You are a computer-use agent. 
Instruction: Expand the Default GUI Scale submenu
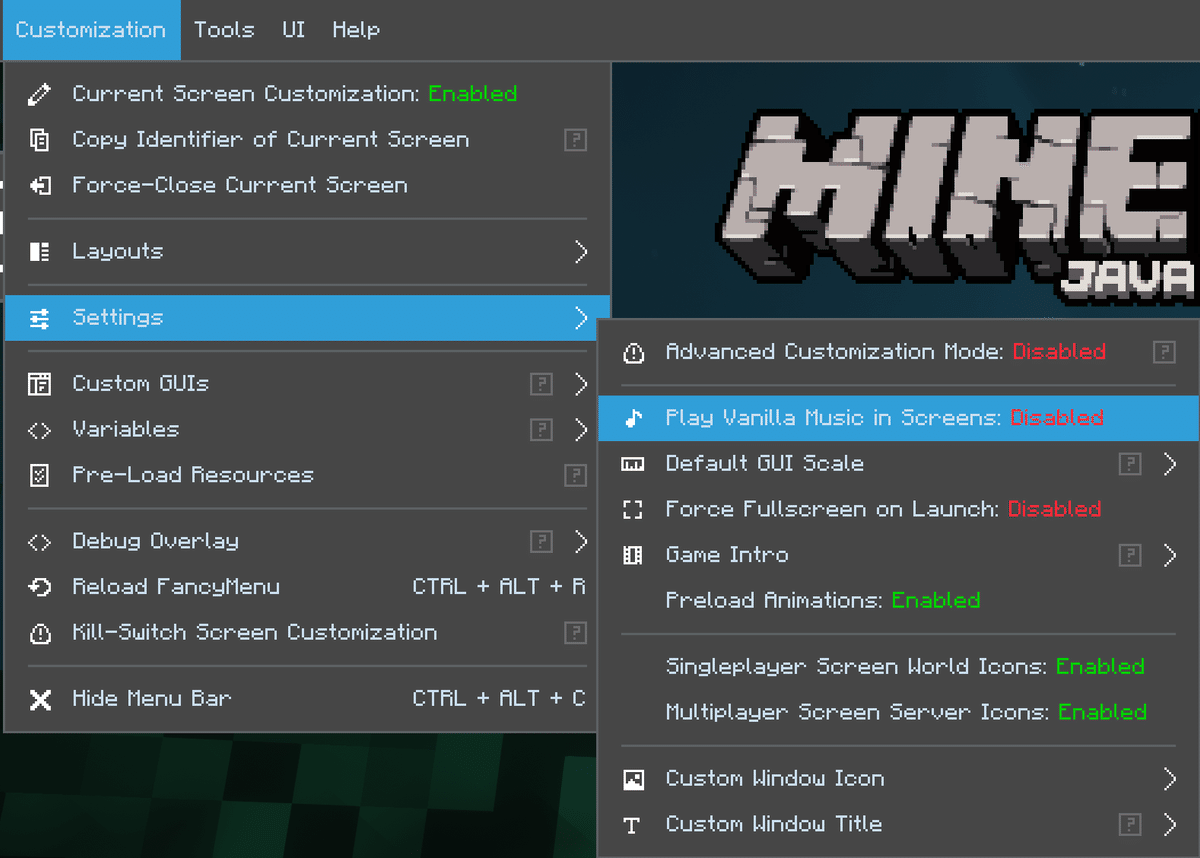[x=1170, y=464]
